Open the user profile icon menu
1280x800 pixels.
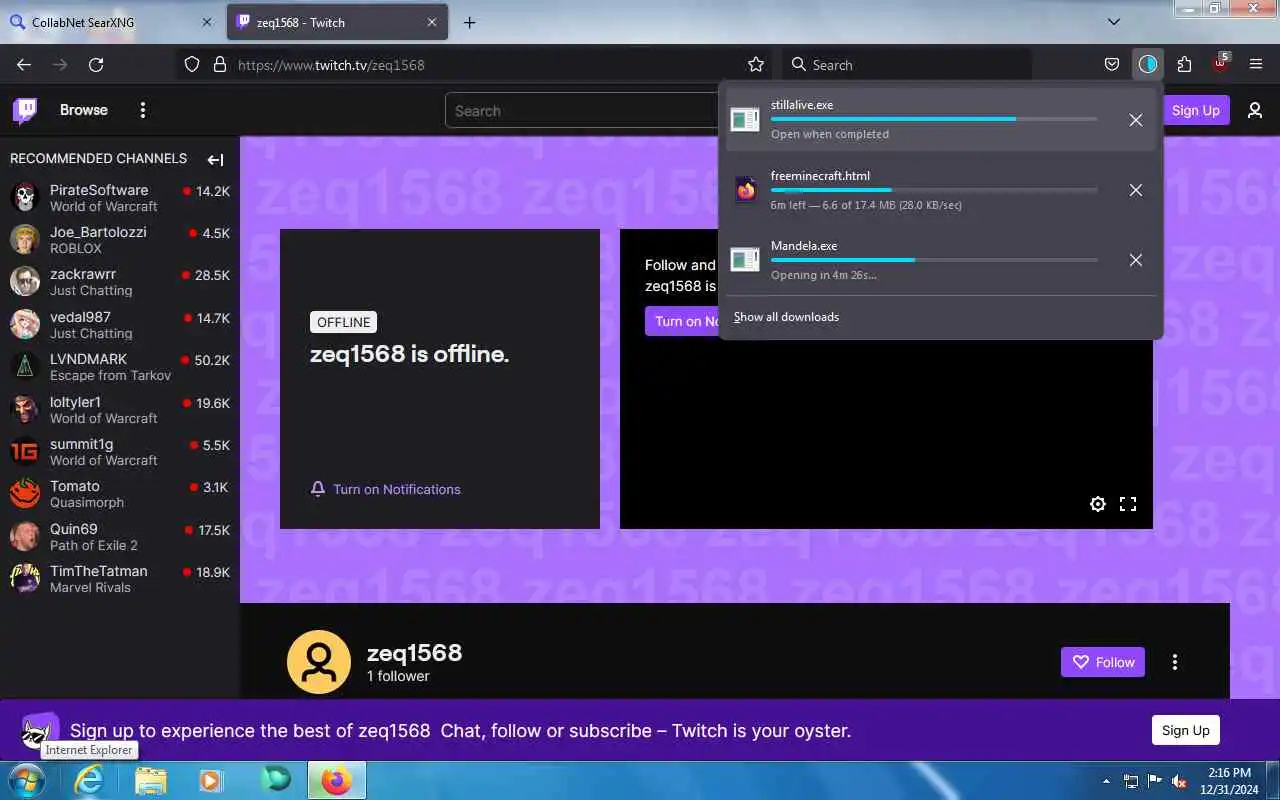coord(1255,110)
